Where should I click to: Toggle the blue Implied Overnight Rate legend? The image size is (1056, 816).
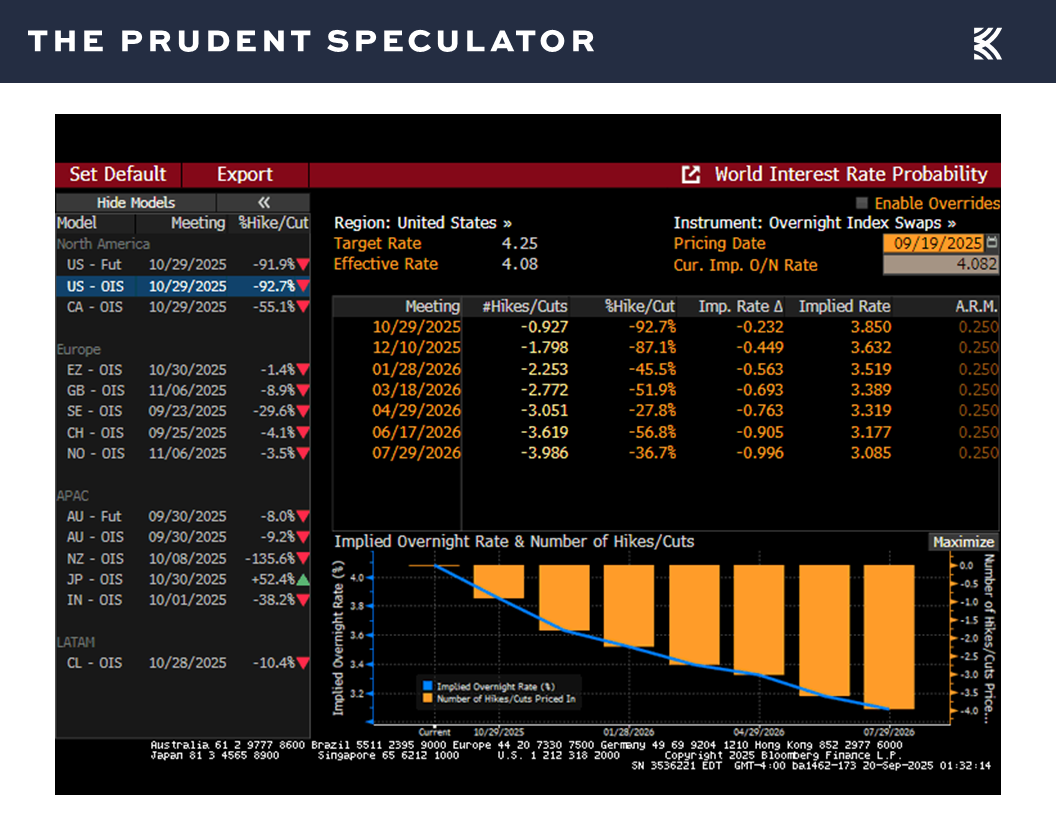[x=426, y=687]
